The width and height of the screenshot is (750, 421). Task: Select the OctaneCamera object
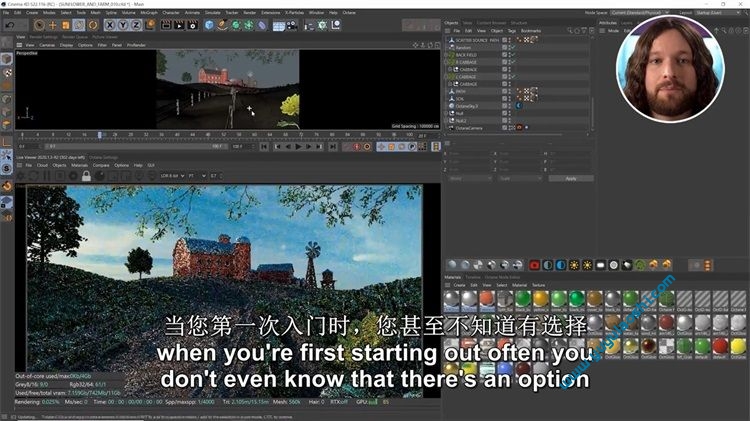point(469,128)
